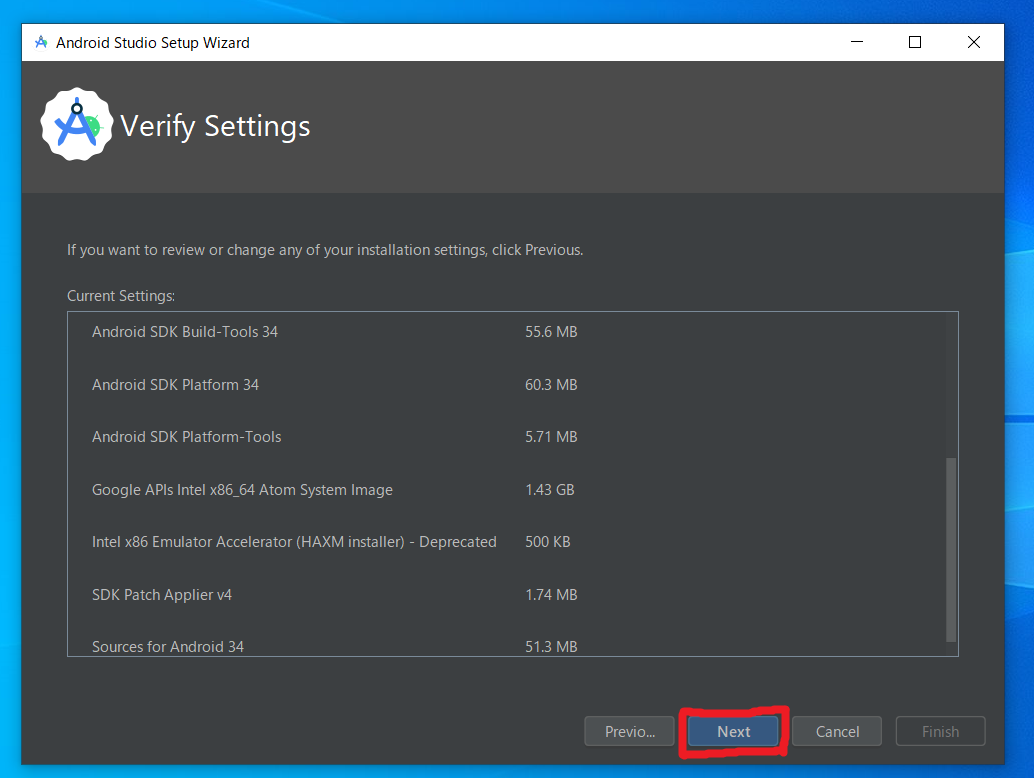Click the 5.71 MB size value
This screenshot has height=778, width=1034.
tap(551, 436)
